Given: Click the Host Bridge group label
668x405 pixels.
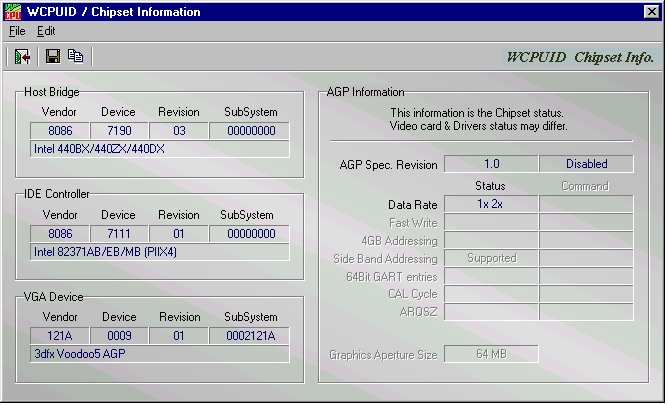Looking at the screenshot, I should tap(52, 92).
